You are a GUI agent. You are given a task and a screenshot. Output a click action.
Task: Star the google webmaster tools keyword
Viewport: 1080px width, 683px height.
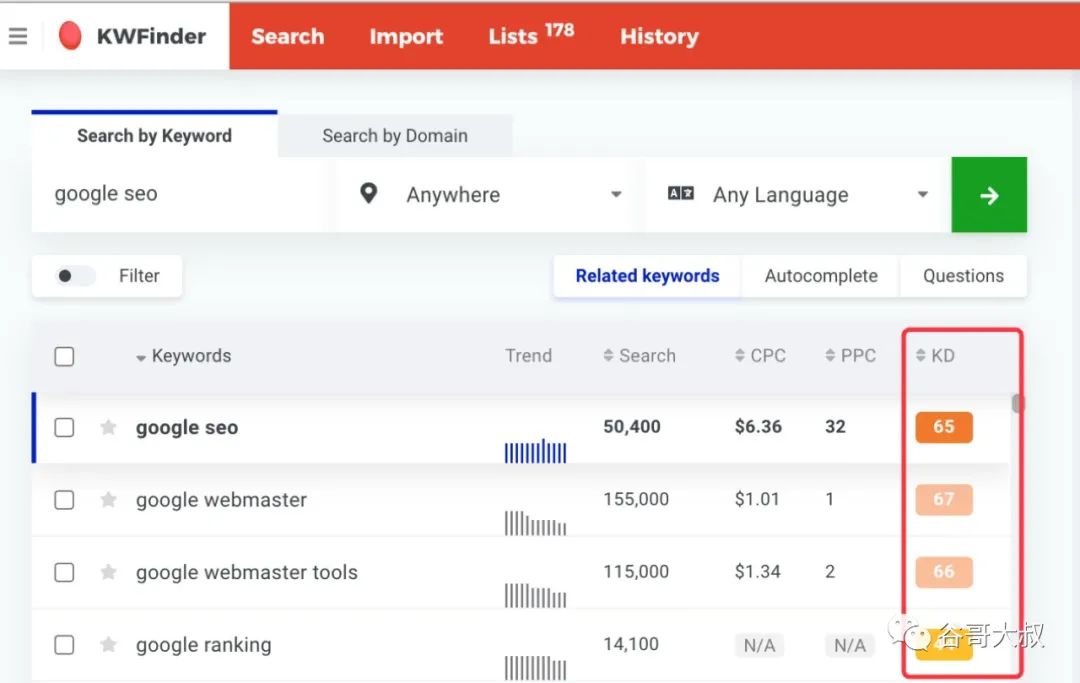pos(108,572)
